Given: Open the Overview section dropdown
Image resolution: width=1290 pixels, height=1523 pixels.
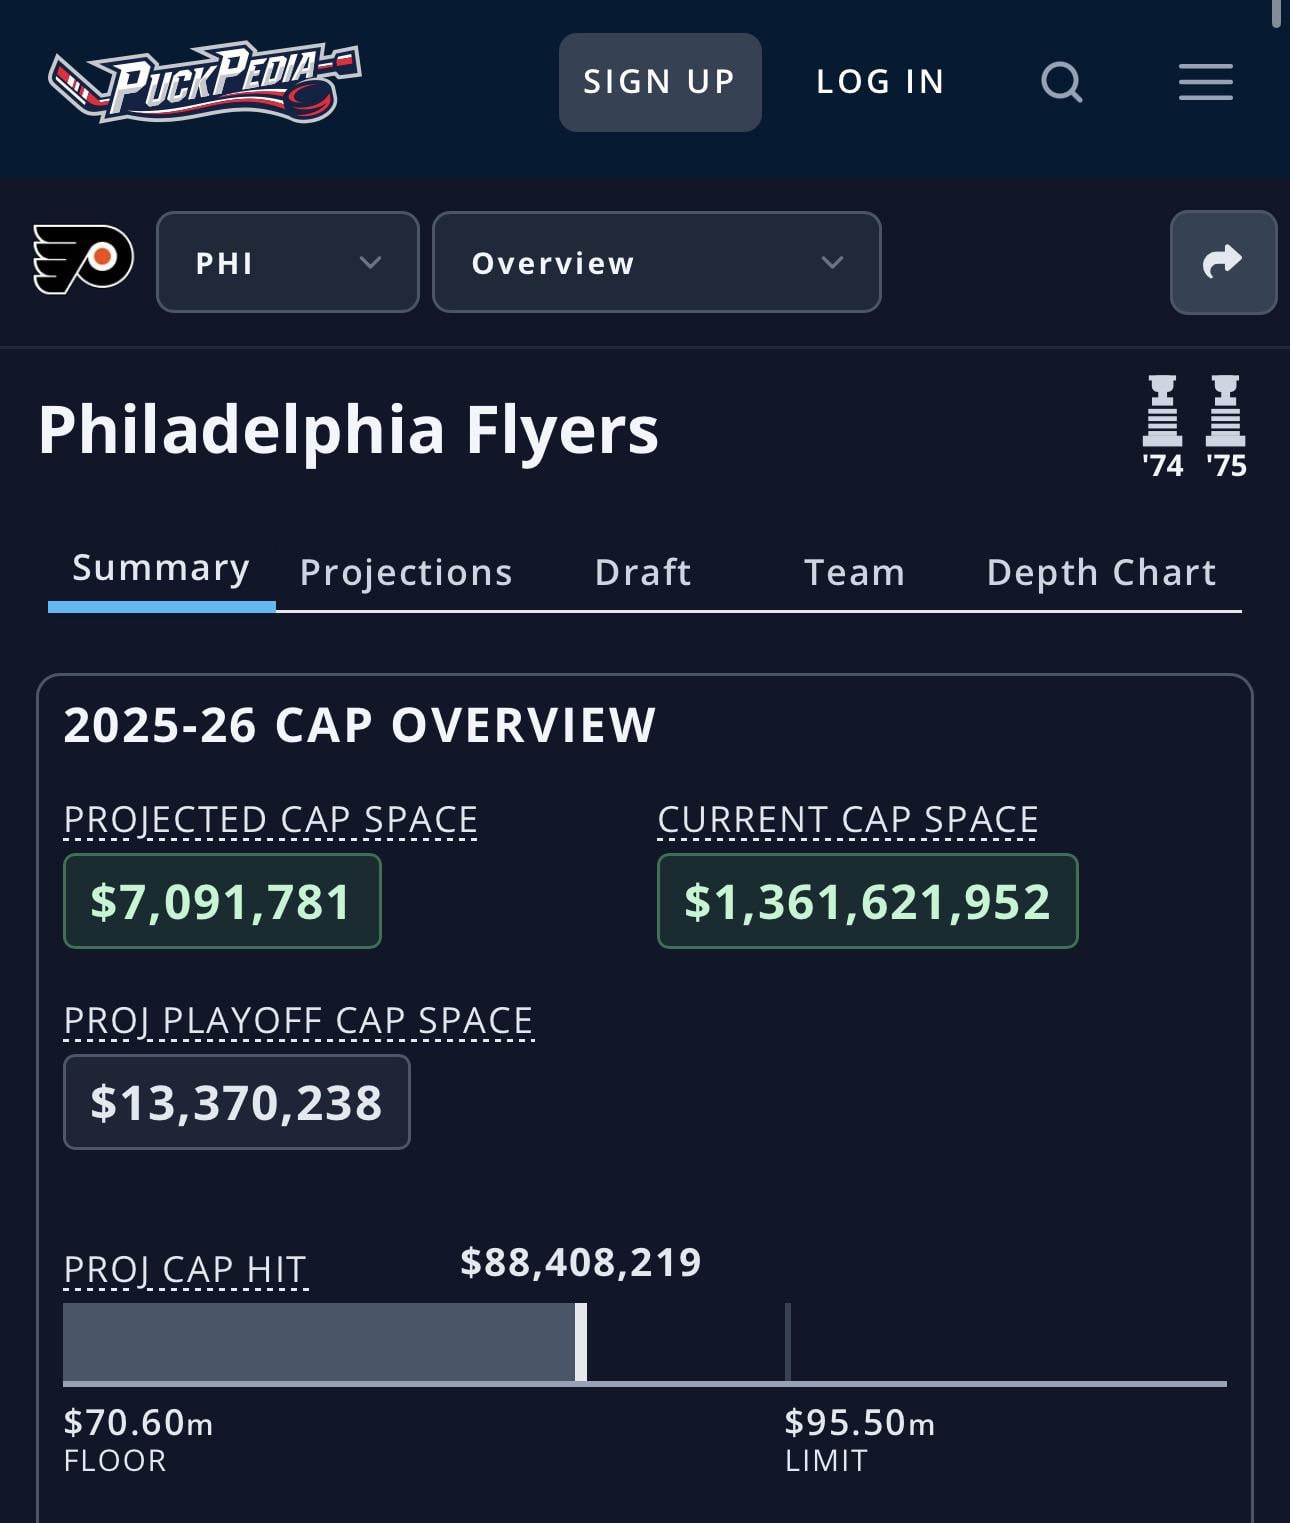Looking at the screenshot, I should [x=656, y=262].
